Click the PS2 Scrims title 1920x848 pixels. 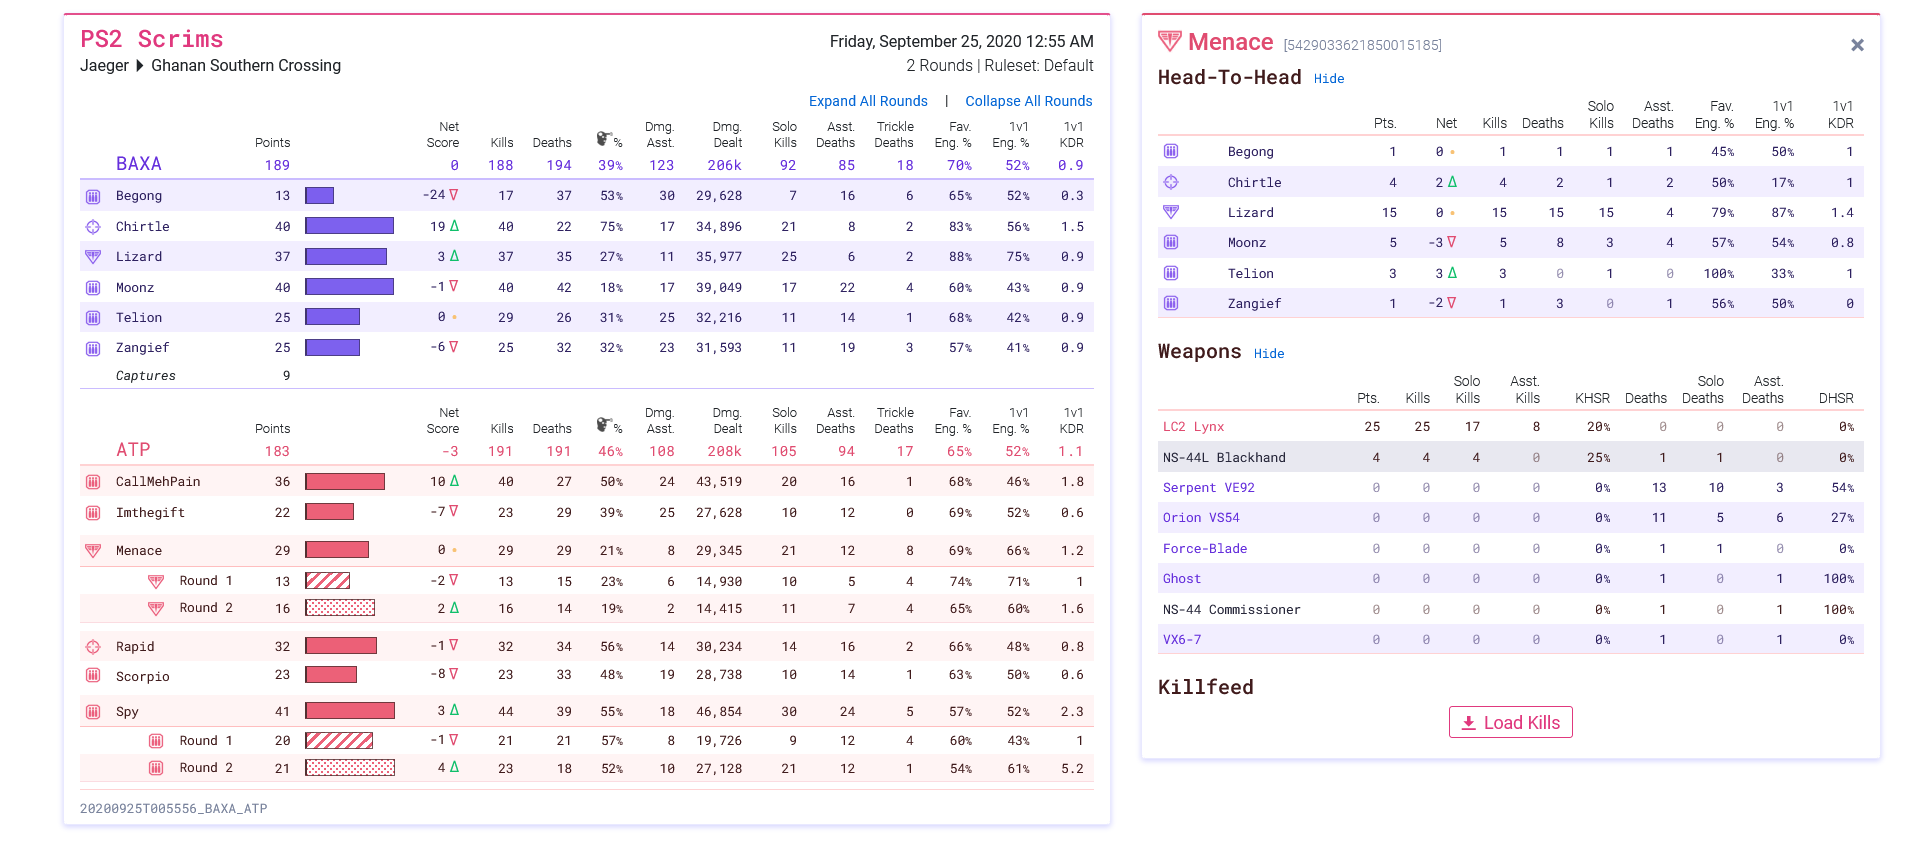(x=152, y=39)
